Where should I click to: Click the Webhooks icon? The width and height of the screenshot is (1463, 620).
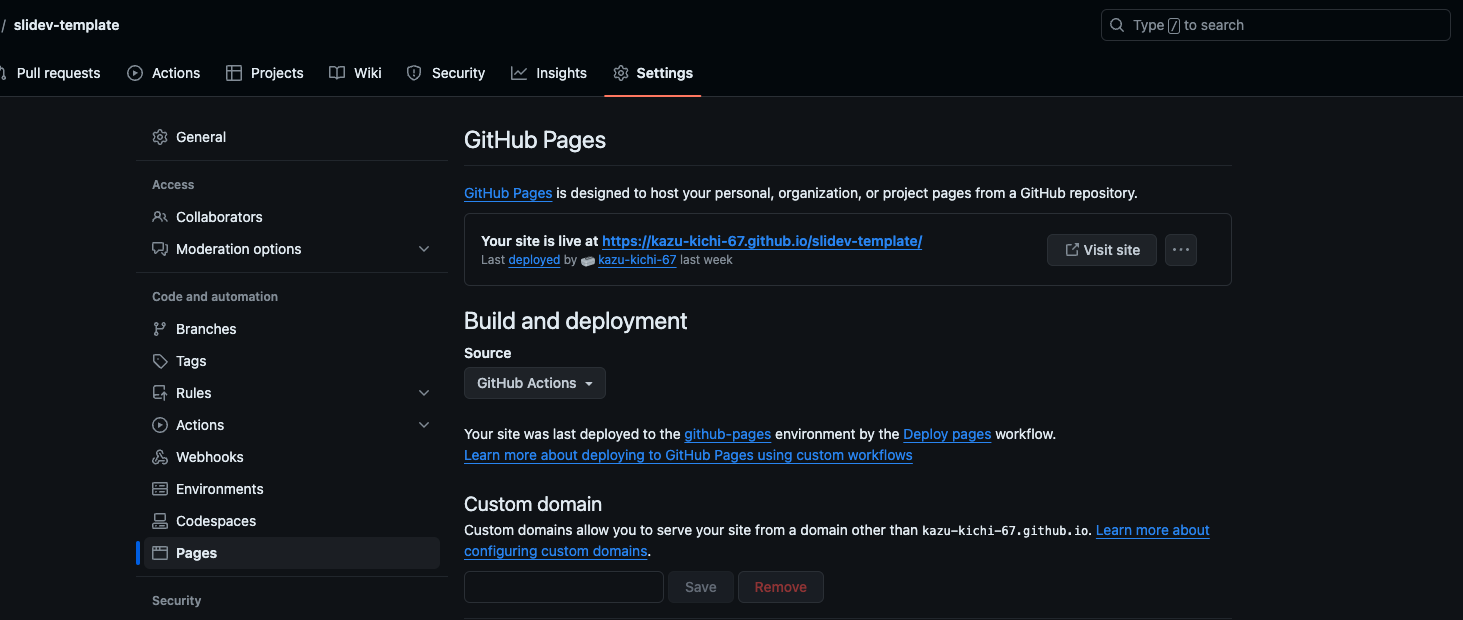pyautogui.click(x=160, y=457)
